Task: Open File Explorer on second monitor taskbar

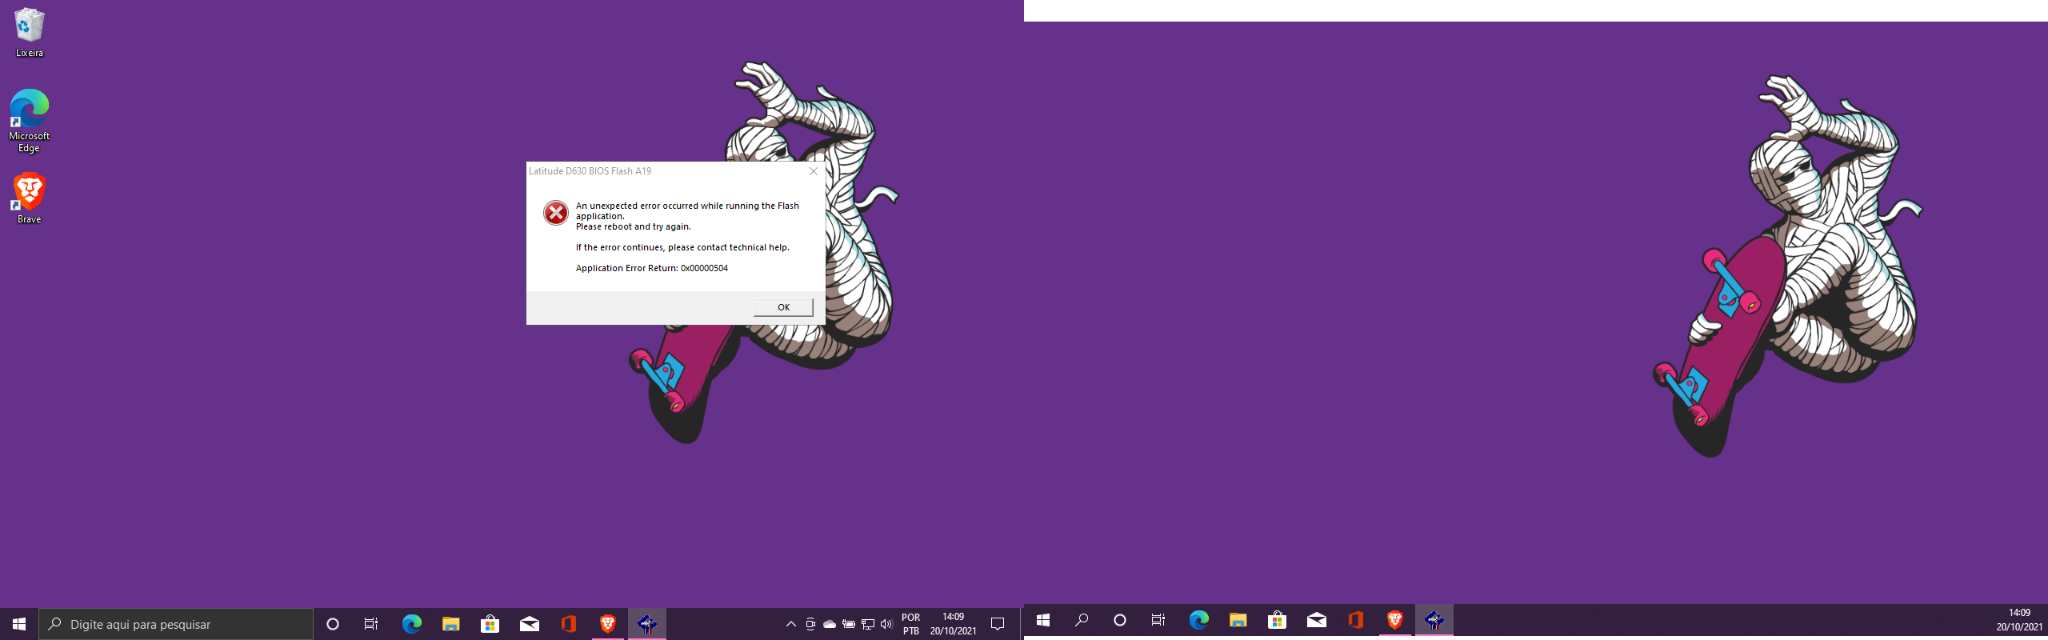Action: tap(1238, 620)
